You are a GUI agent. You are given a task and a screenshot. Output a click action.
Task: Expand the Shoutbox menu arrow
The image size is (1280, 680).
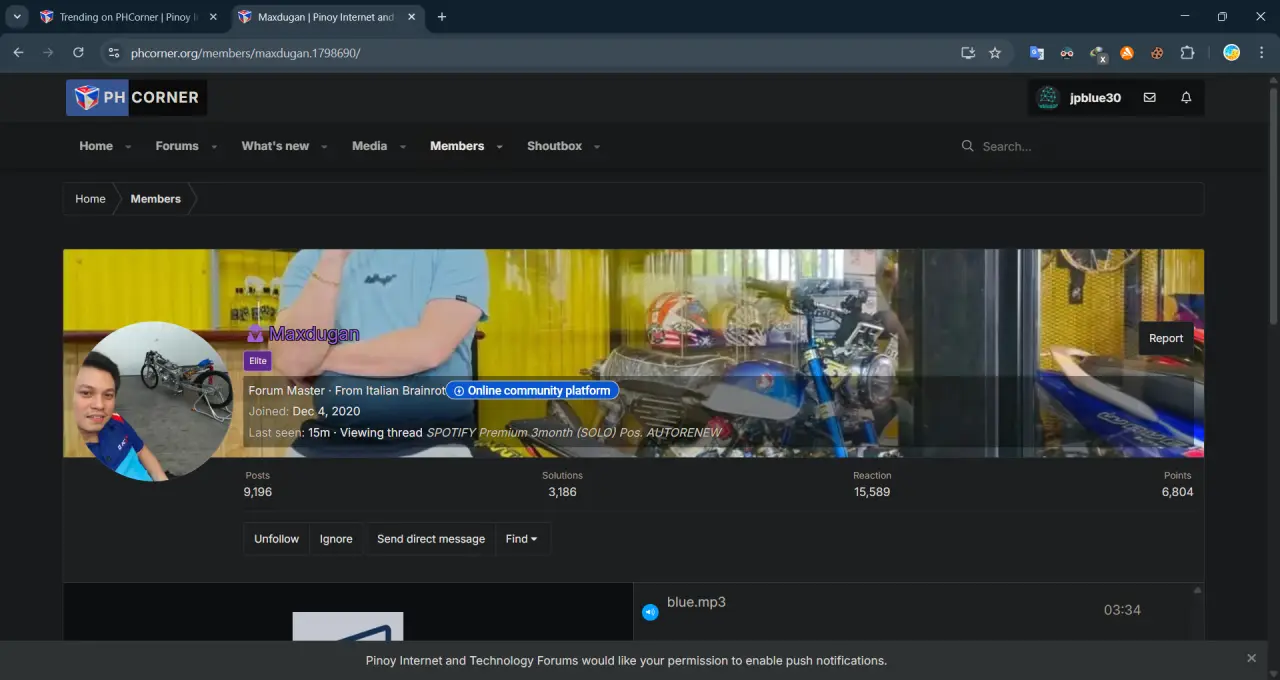point(597,147)
